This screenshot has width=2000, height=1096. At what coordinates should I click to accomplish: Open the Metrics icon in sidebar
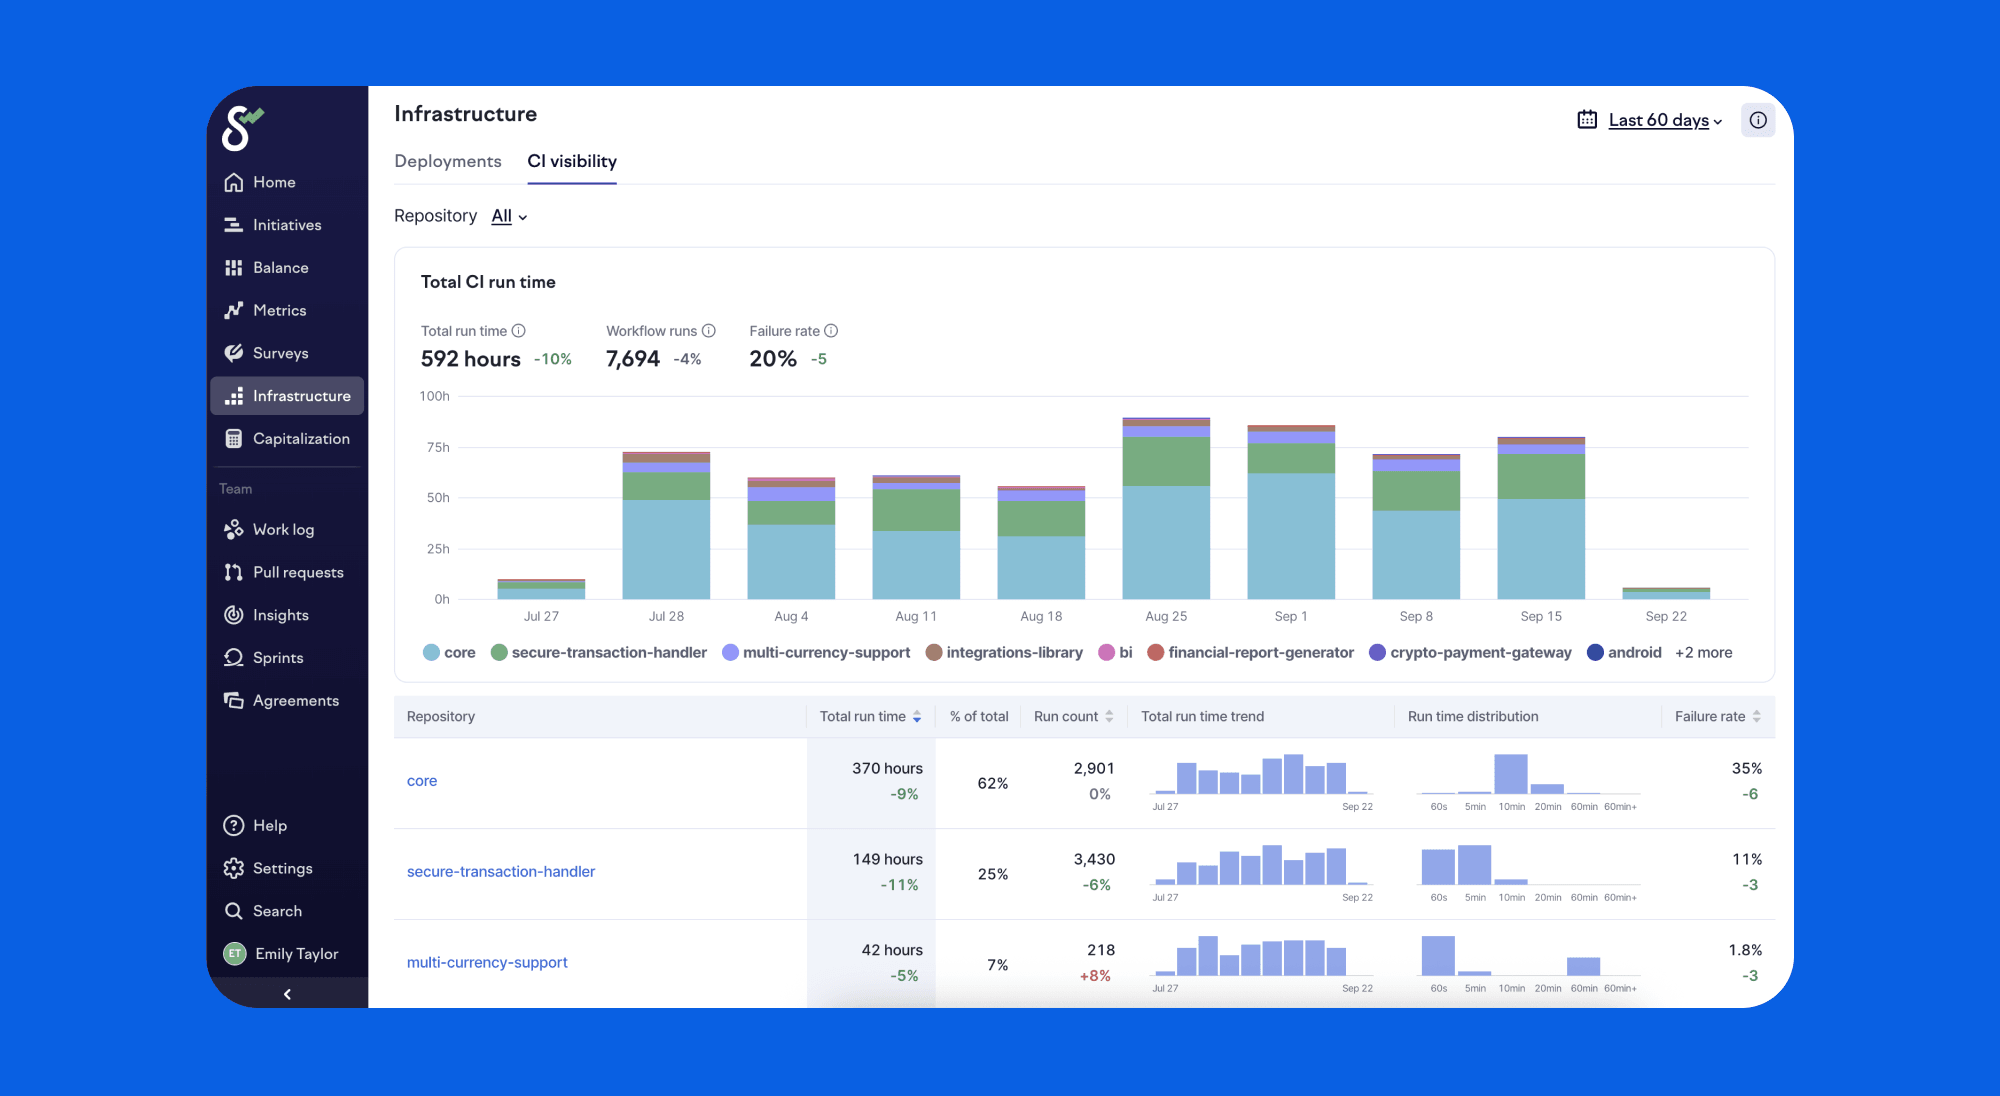click(x=234, y=310)
